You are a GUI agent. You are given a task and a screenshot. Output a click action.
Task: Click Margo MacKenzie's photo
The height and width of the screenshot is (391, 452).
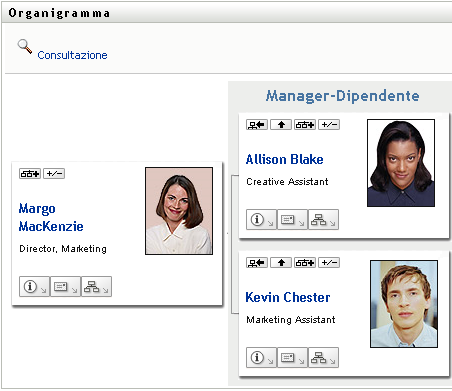(179, 211)
